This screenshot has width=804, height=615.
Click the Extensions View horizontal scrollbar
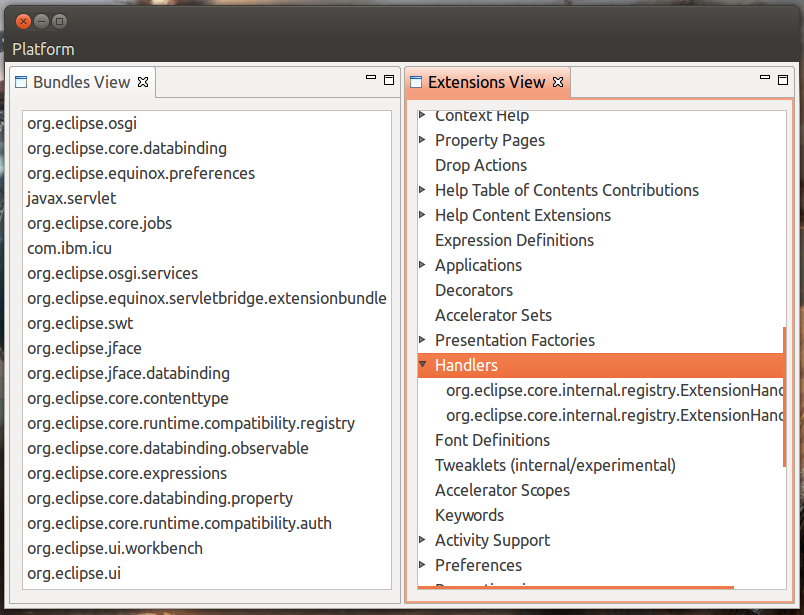576,587
